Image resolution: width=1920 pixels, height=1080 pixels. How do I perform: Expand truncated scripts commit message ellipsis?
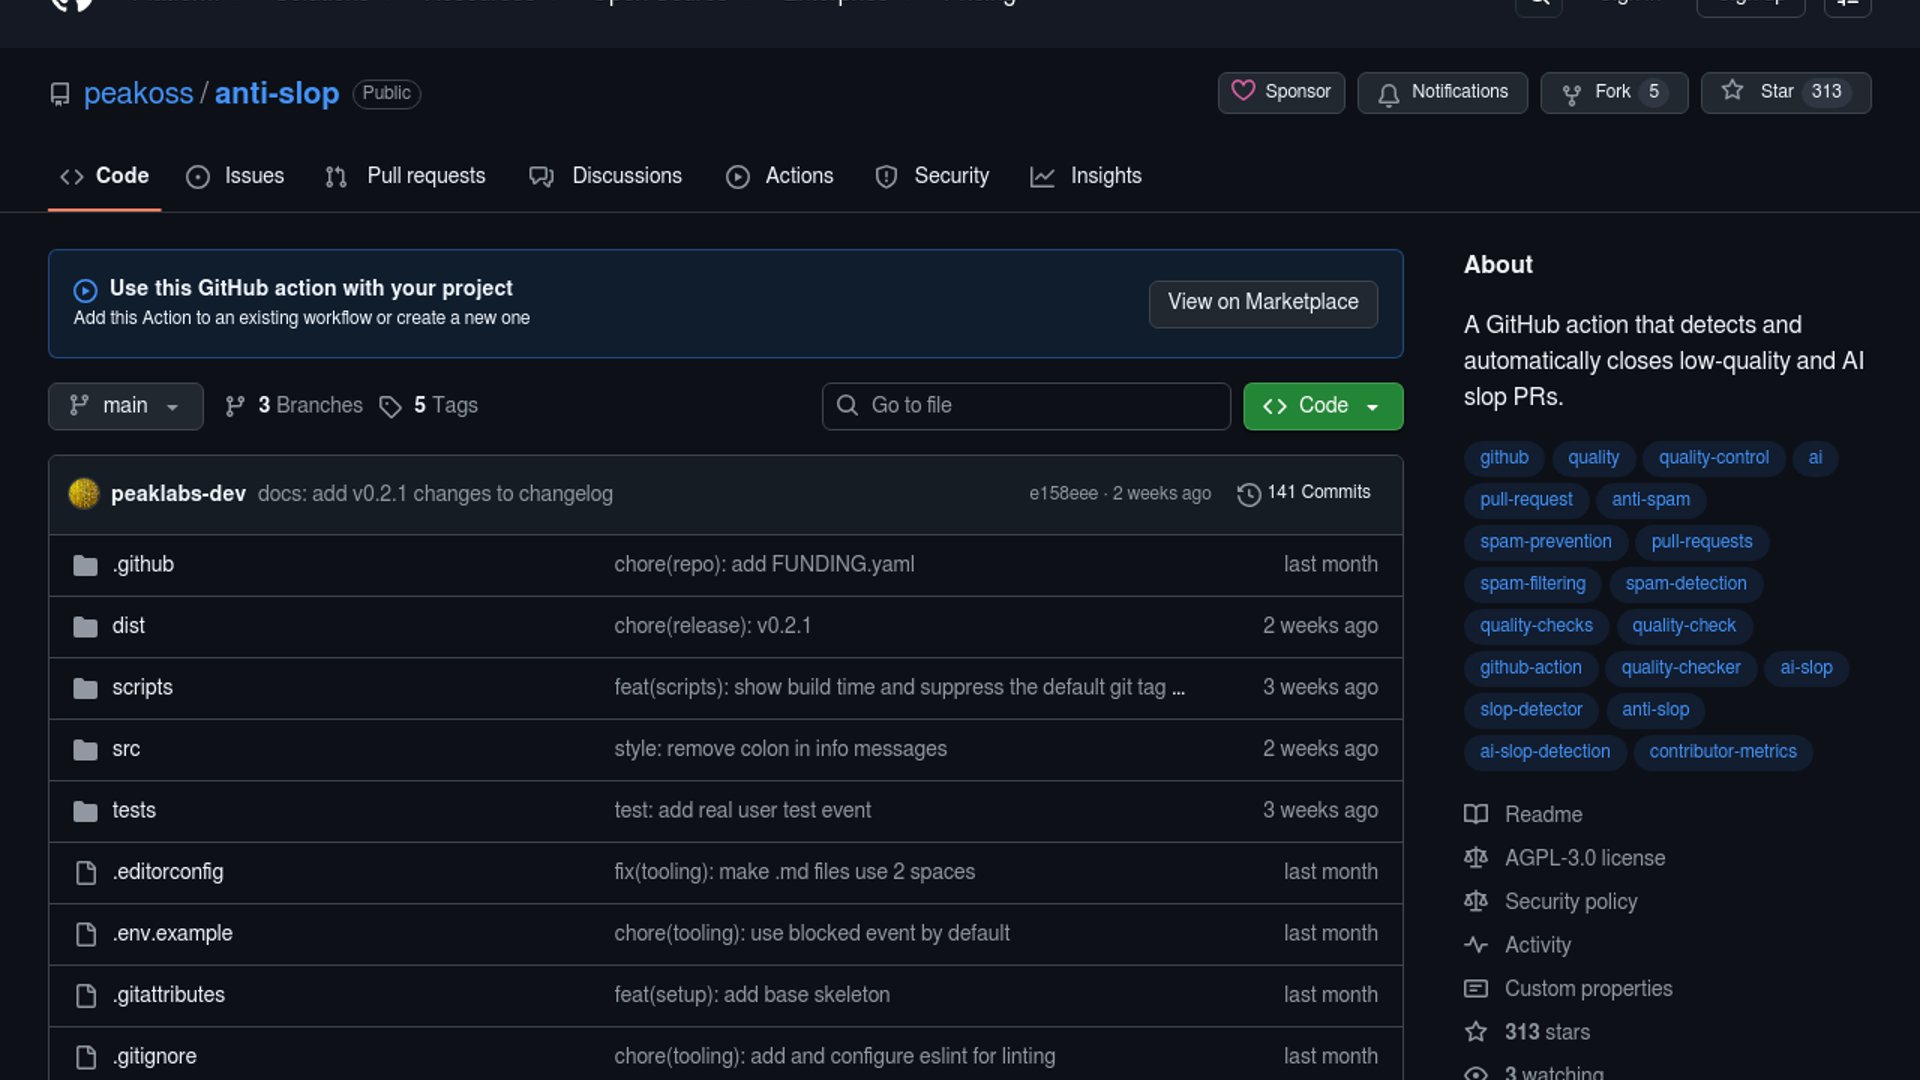point(1178,688)
